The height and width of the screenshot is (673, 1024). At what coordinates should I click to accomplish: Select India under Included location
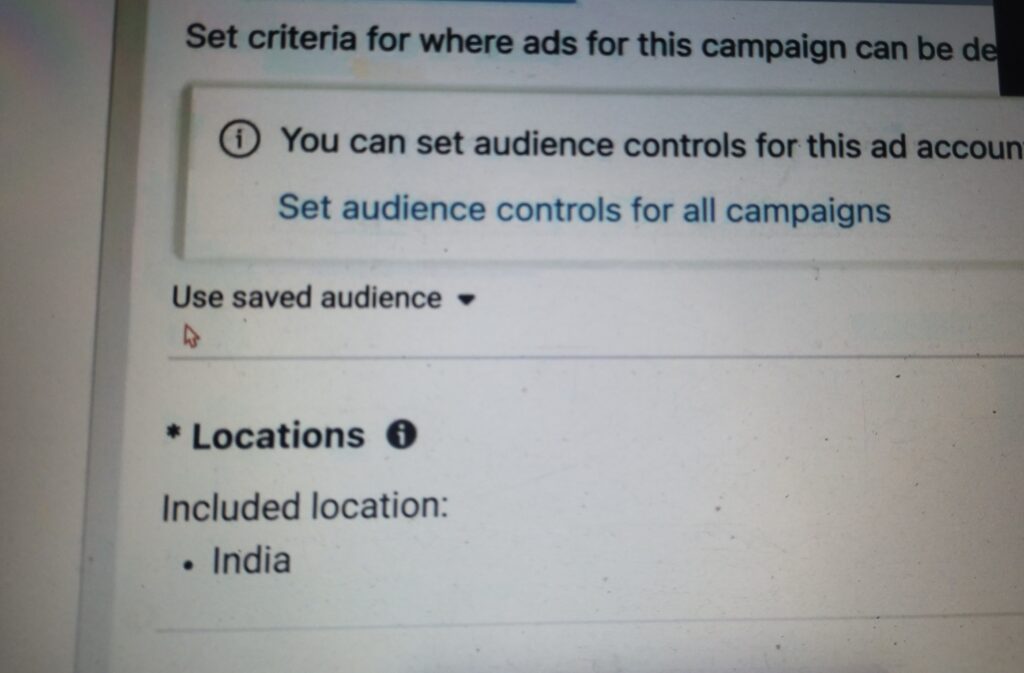coord(251,560)
